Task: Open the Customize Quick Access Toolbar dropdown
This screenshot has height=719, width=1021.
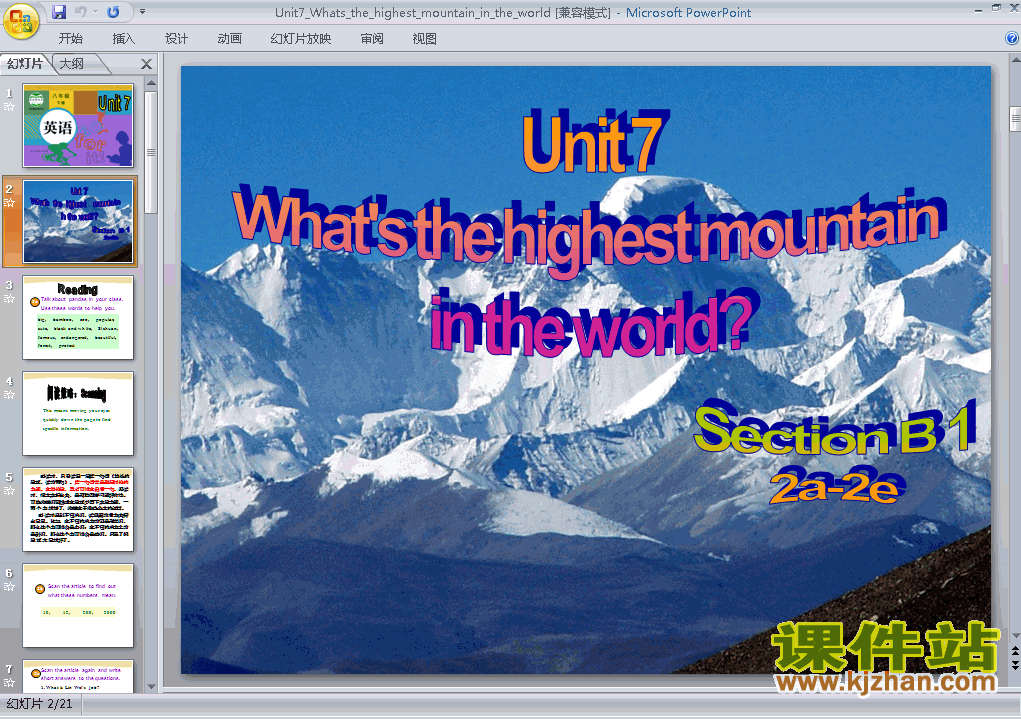Action: coord(142,12)
